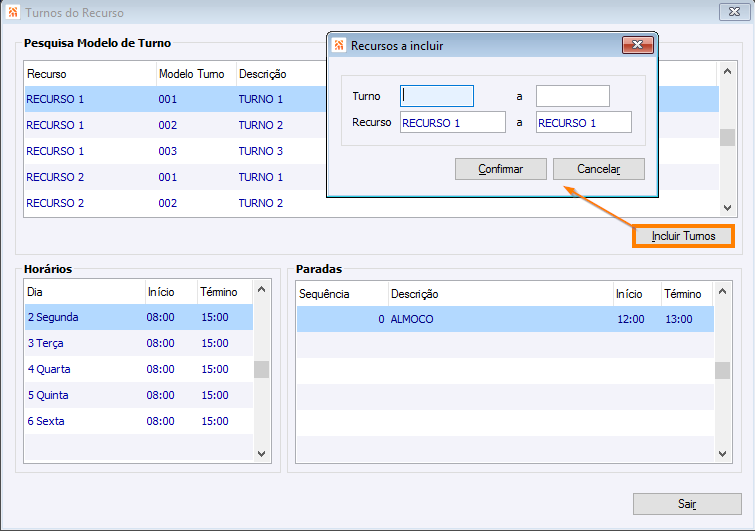Image resolution: width=755 pixels, height=531 pixels.
Task: Confirm the resources to include
Action: (x=501, y=169)
